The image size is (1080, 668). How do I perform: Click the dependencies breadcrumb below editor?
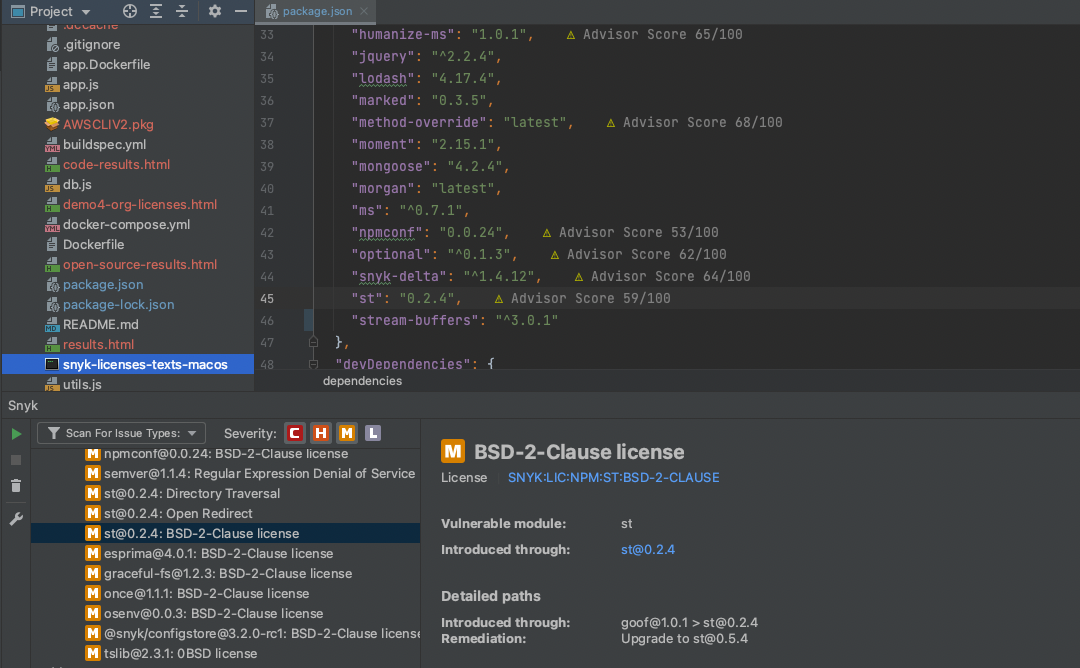tap(362, 381)
